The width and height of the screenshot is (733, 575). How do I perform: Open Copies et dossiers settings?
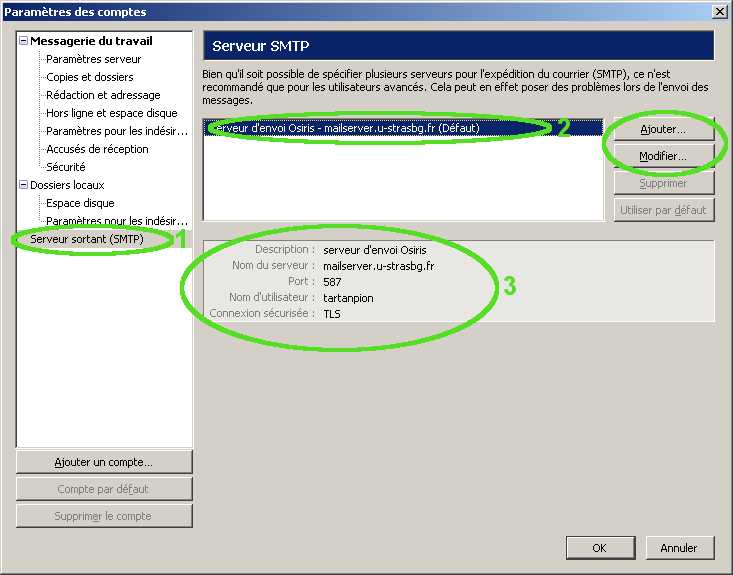(90, 77)
